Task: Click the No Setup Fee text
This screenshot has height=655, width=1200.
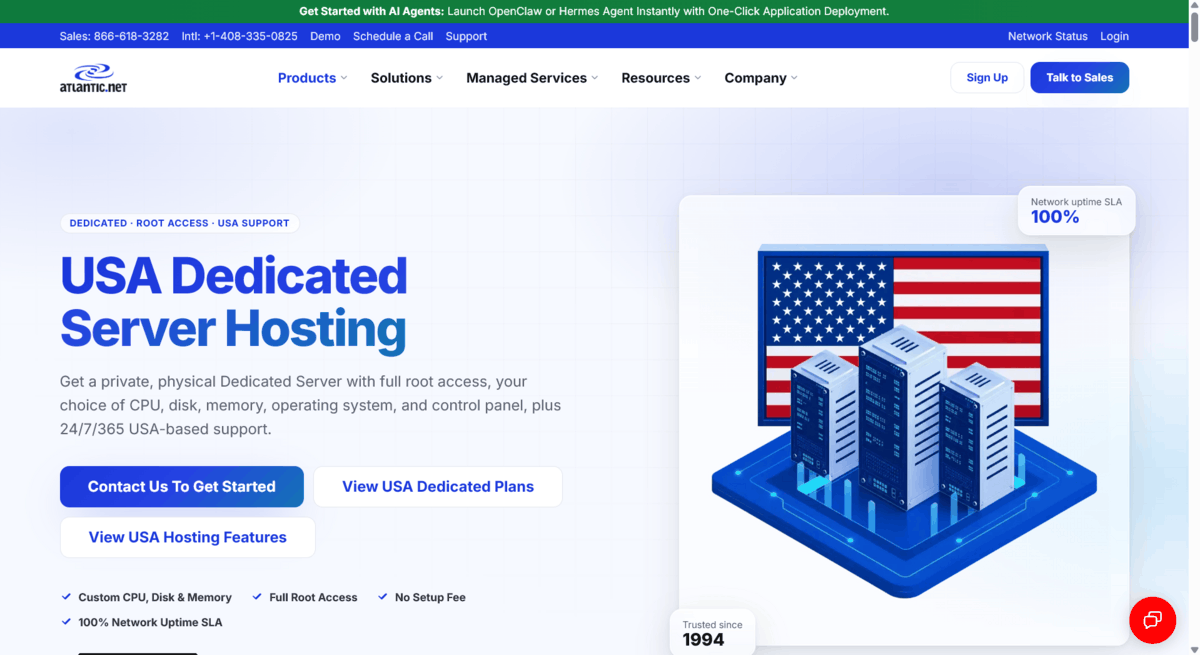Action: (x=430, y=597)
